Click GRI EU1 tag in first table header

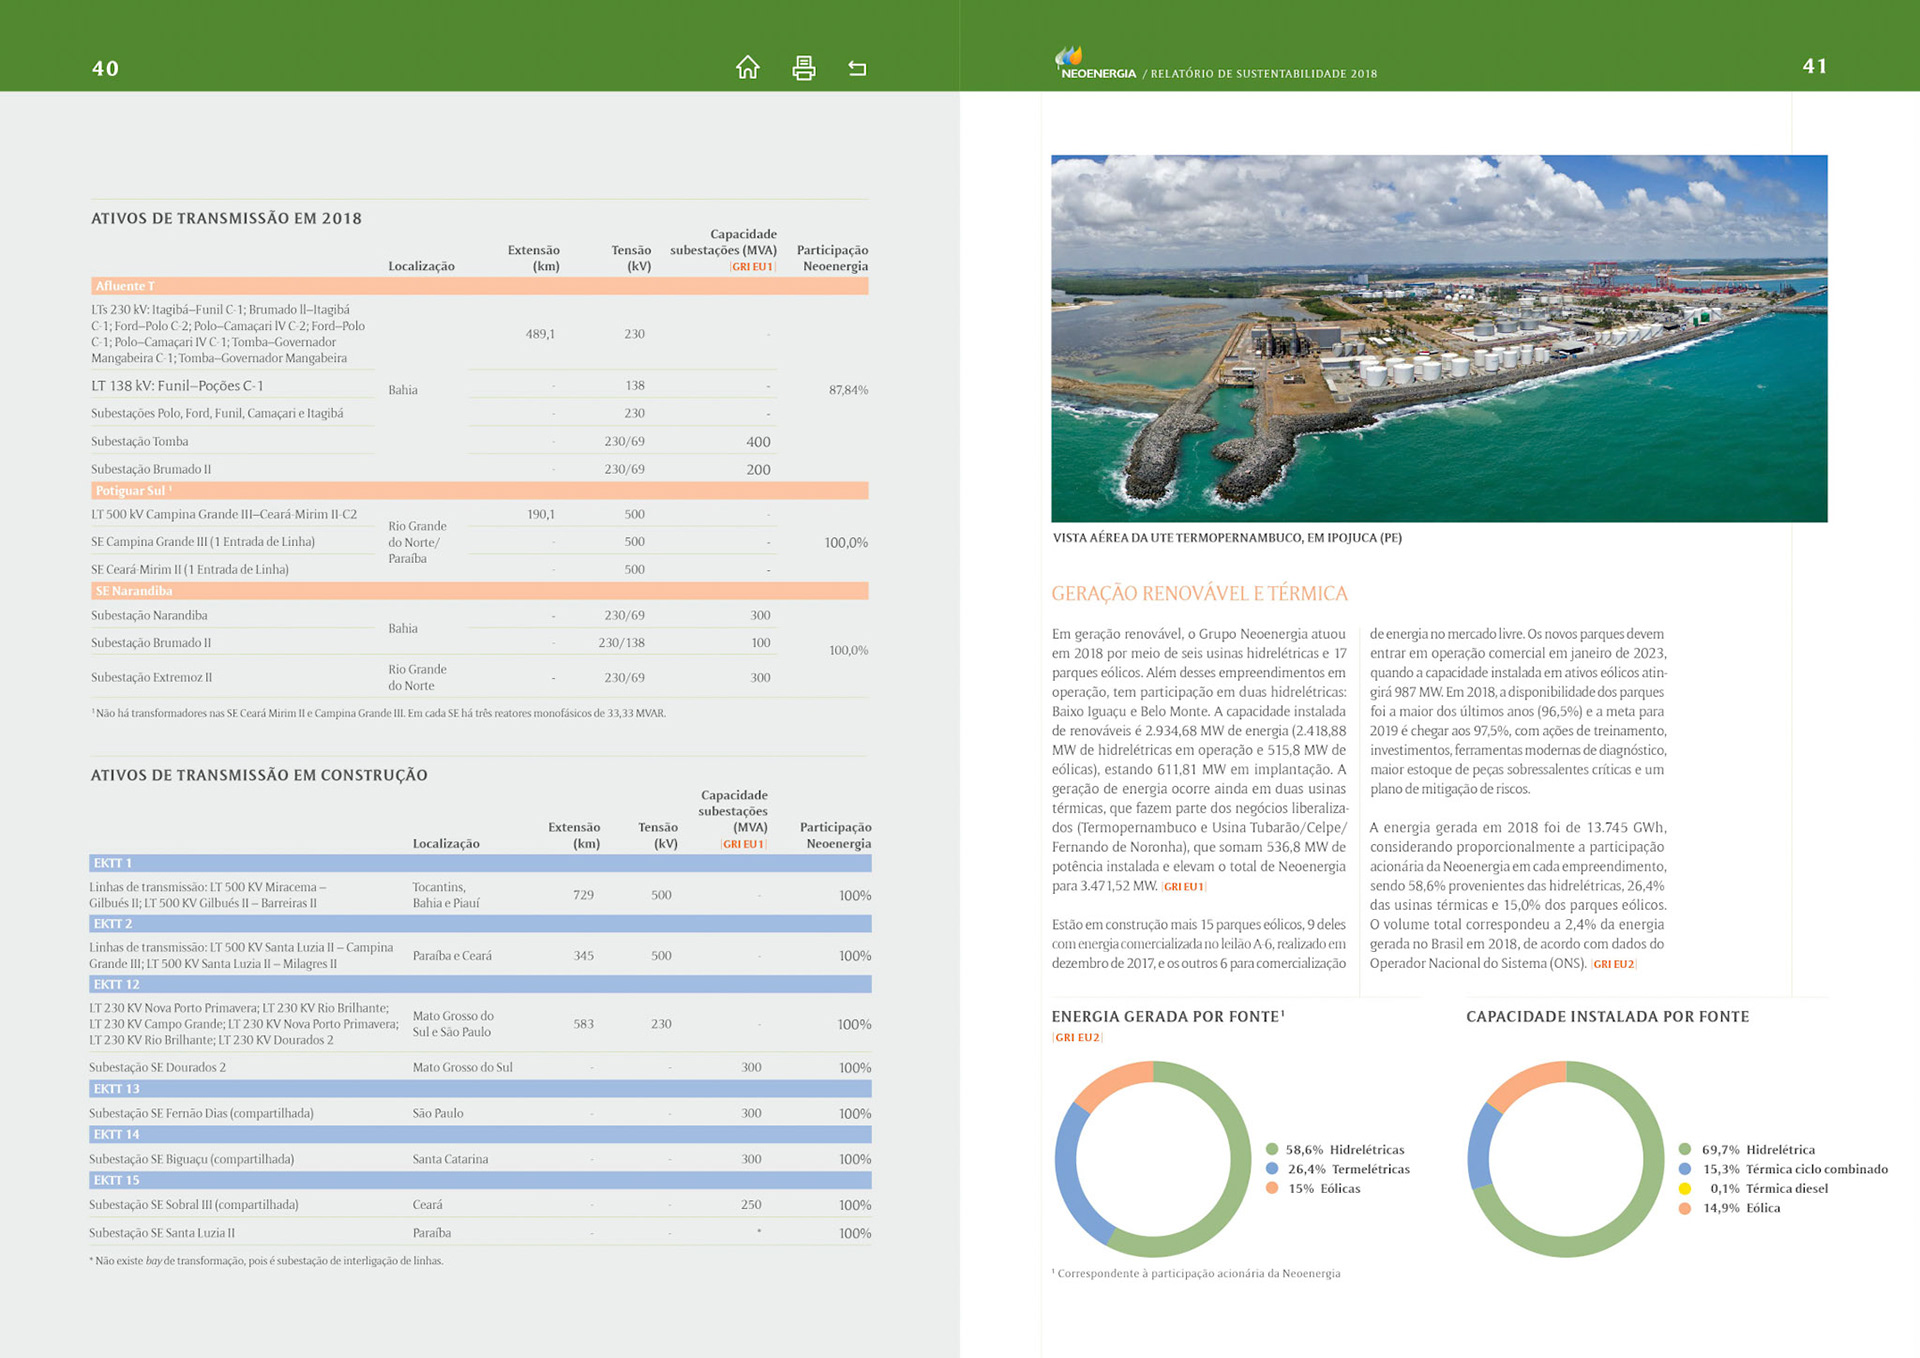click(x=752, y=267)
